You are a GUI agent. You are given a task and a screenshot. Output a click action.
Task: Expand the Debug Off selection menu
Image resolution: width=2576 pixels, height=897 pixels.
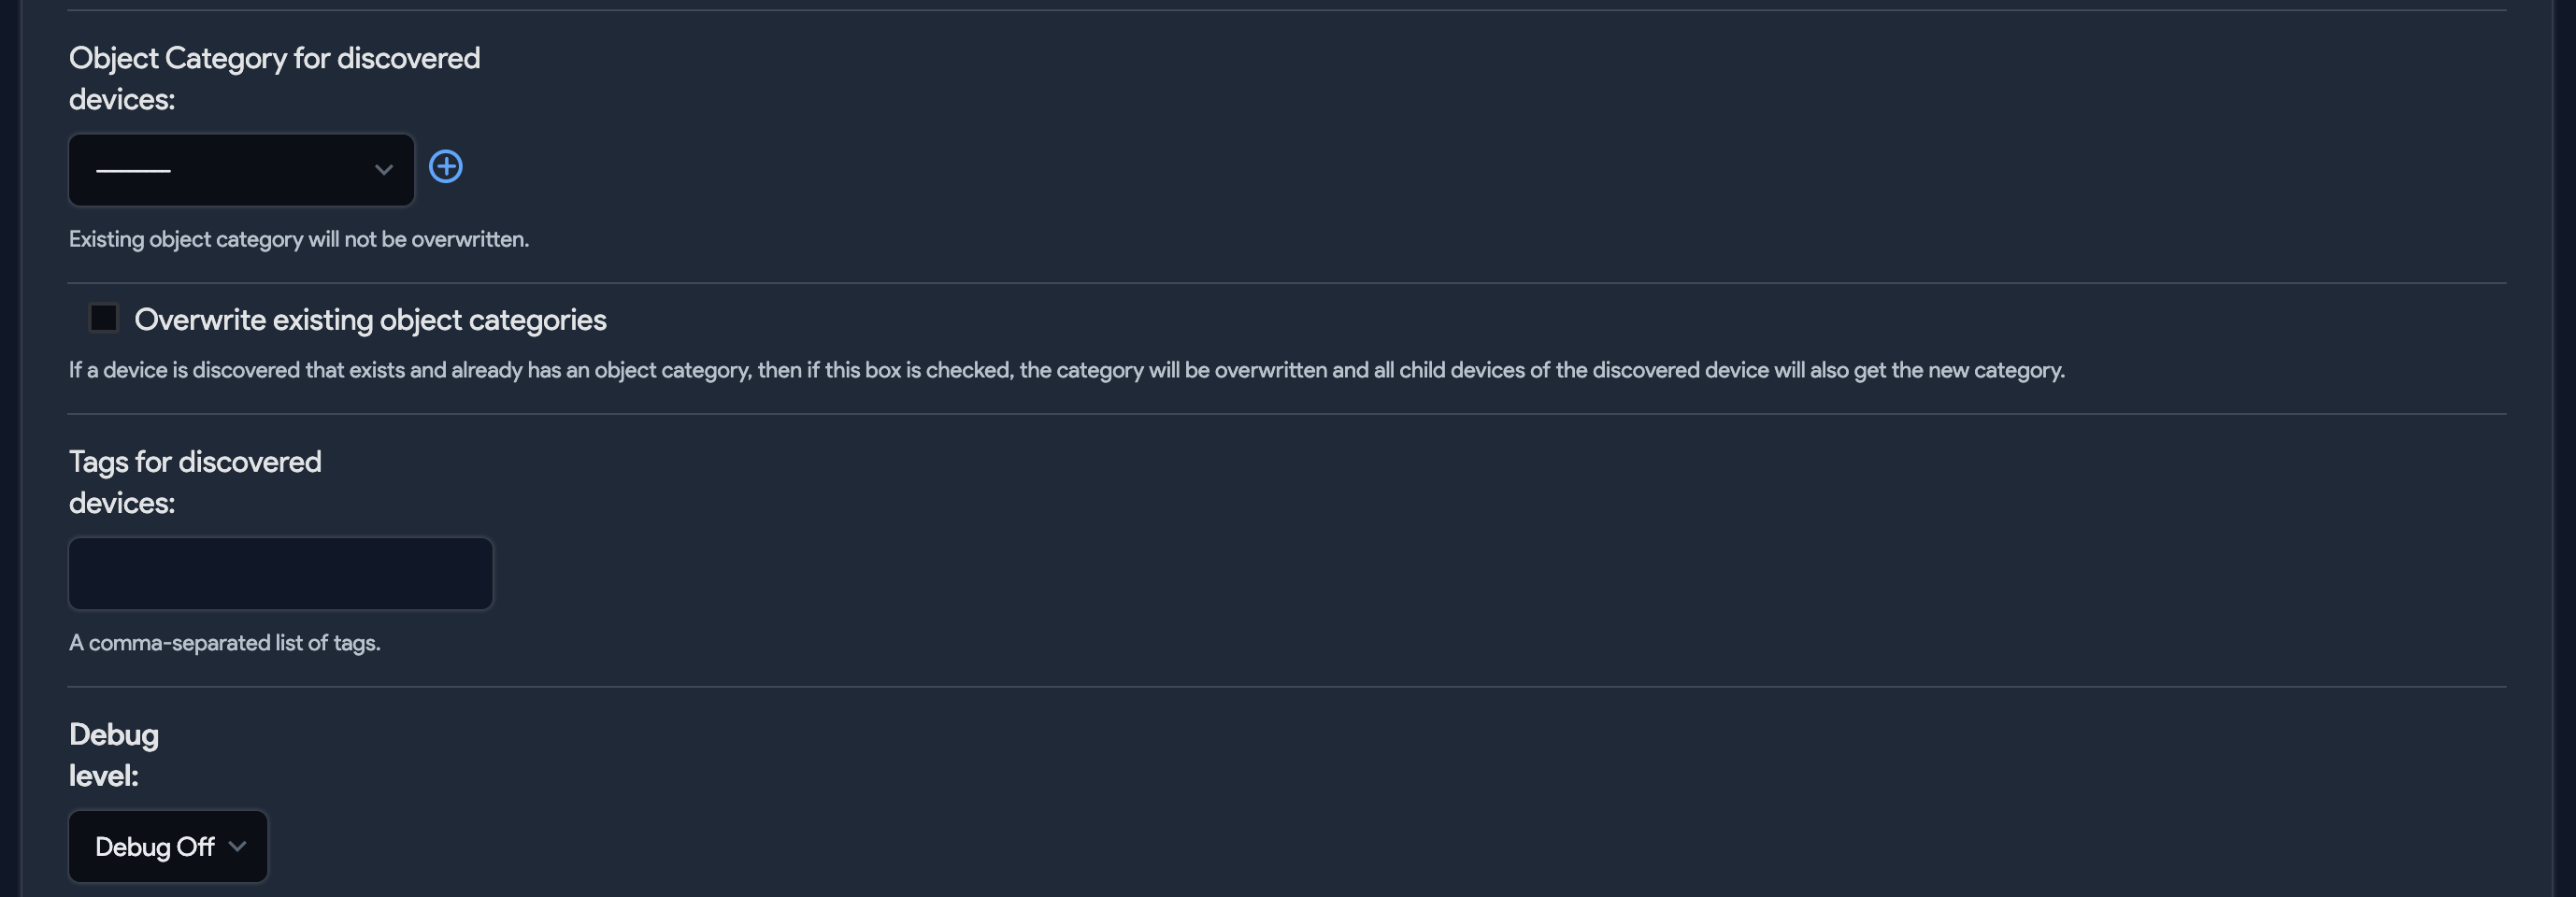[x=167, y=846]
